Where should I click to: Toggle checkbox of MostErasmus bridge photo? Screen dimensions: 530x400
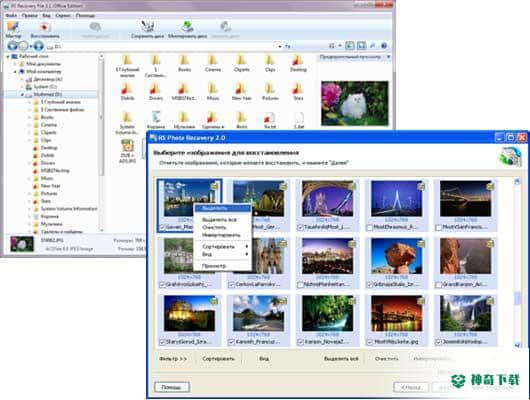pos(370,227)
